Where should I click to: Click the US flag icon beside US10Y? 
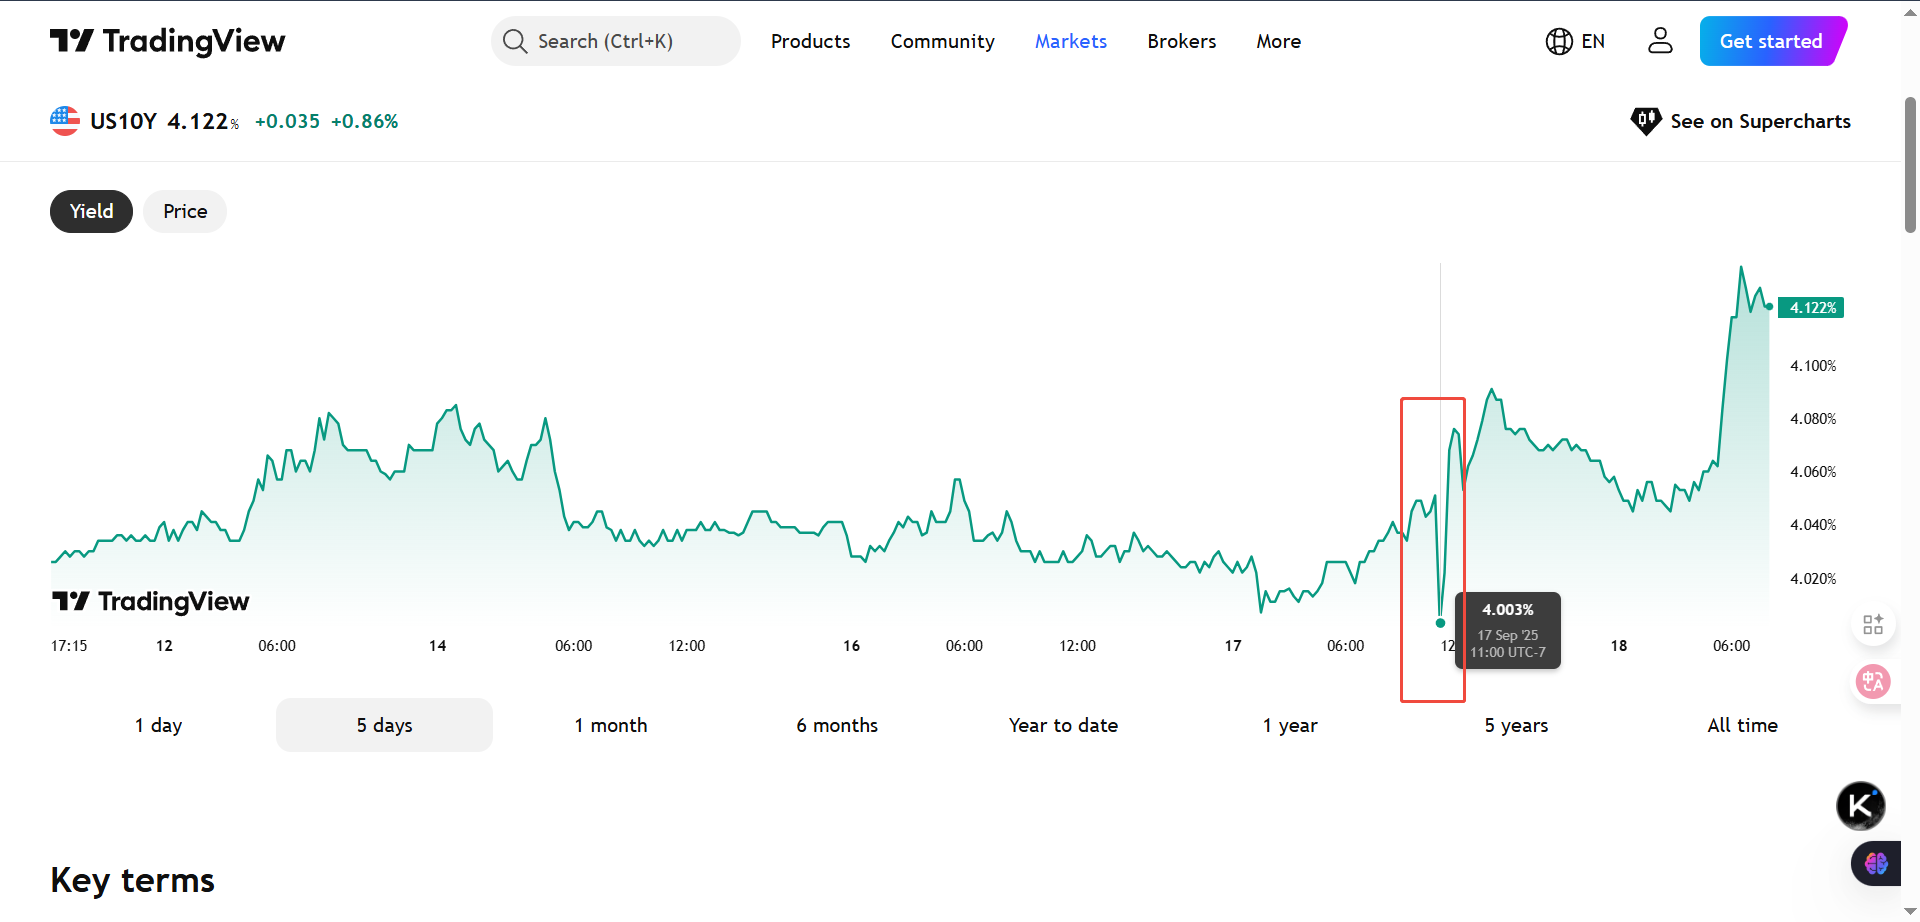tap(65, 121)
